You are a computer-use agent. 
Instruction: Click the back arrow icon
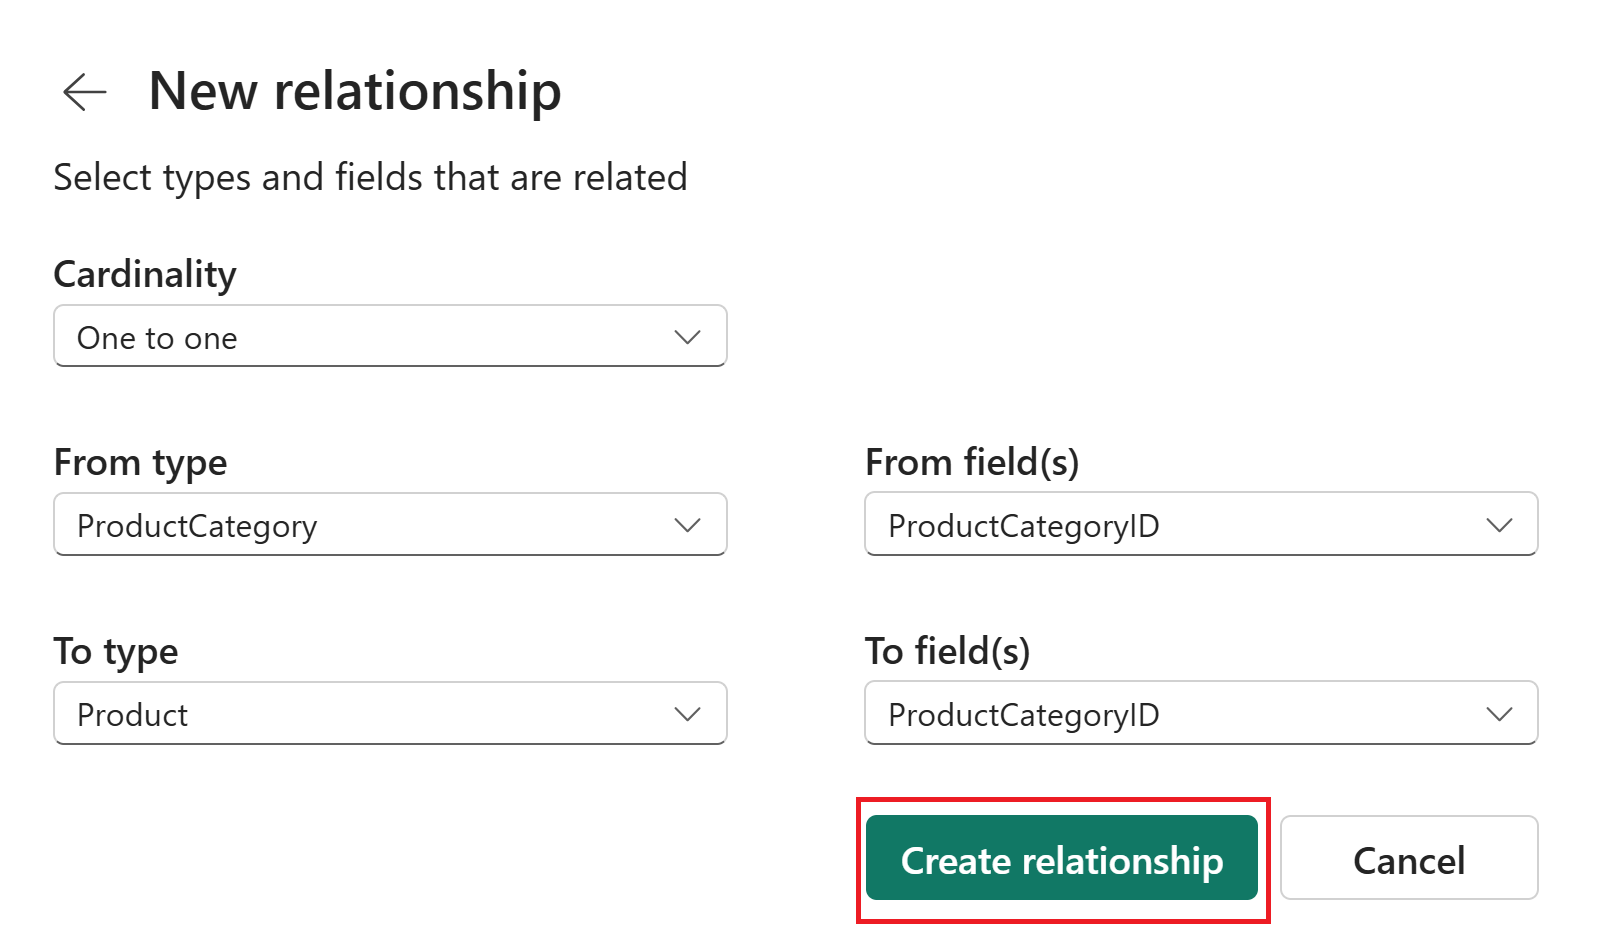[x=85, y=92]
